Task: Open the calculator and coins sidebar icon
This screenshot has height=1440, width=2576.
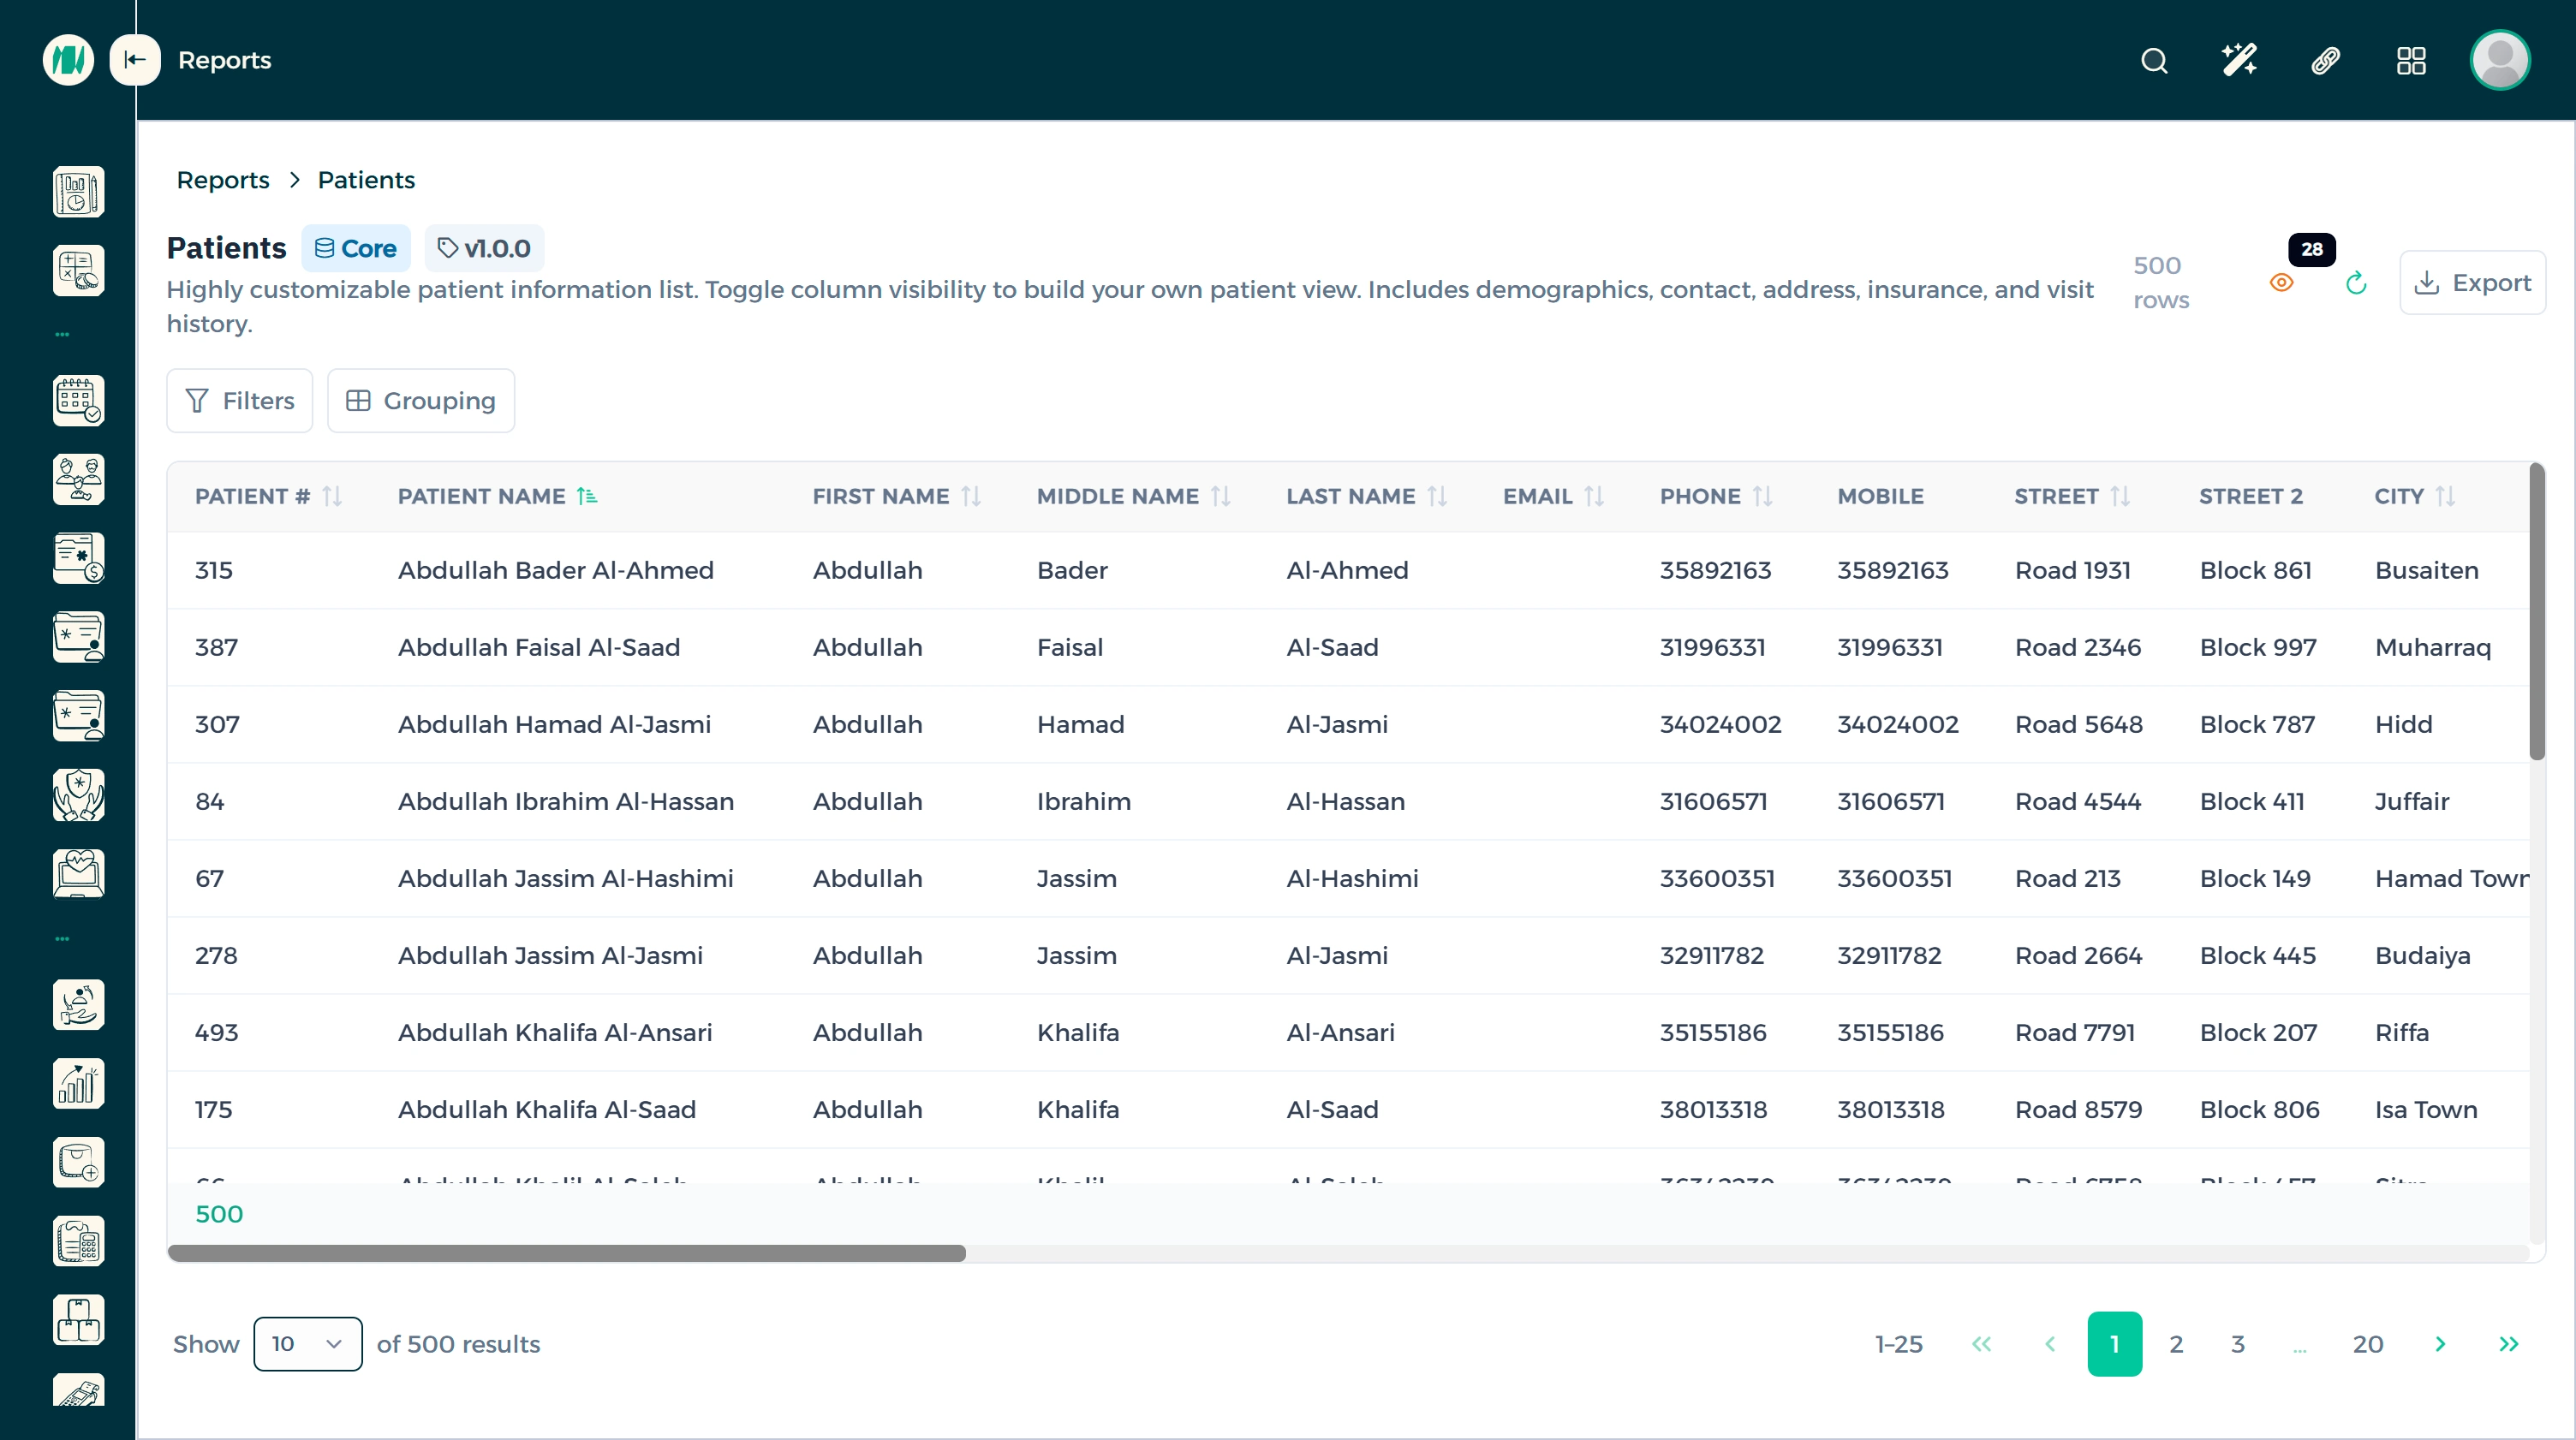Action: pos(78,271)
